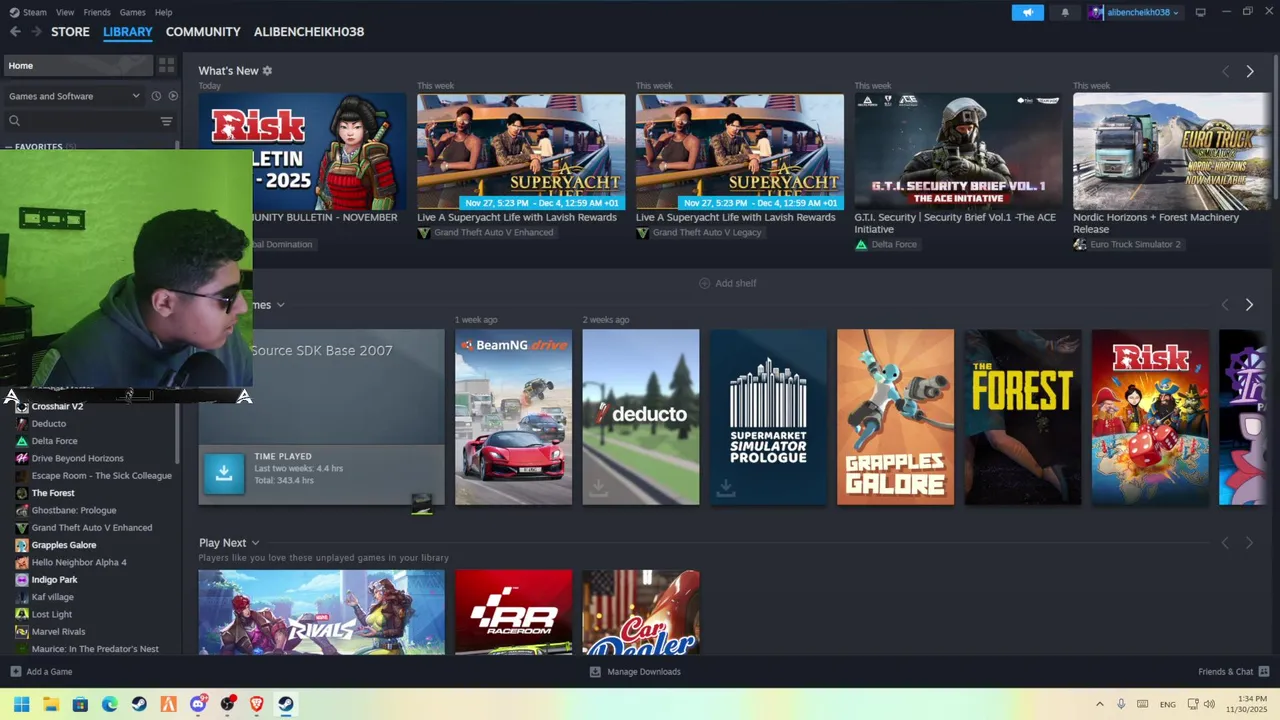The image size is (1280, 720).
Task: Show hidden system tray icons chevron
Action: (x=1100, y=704)
